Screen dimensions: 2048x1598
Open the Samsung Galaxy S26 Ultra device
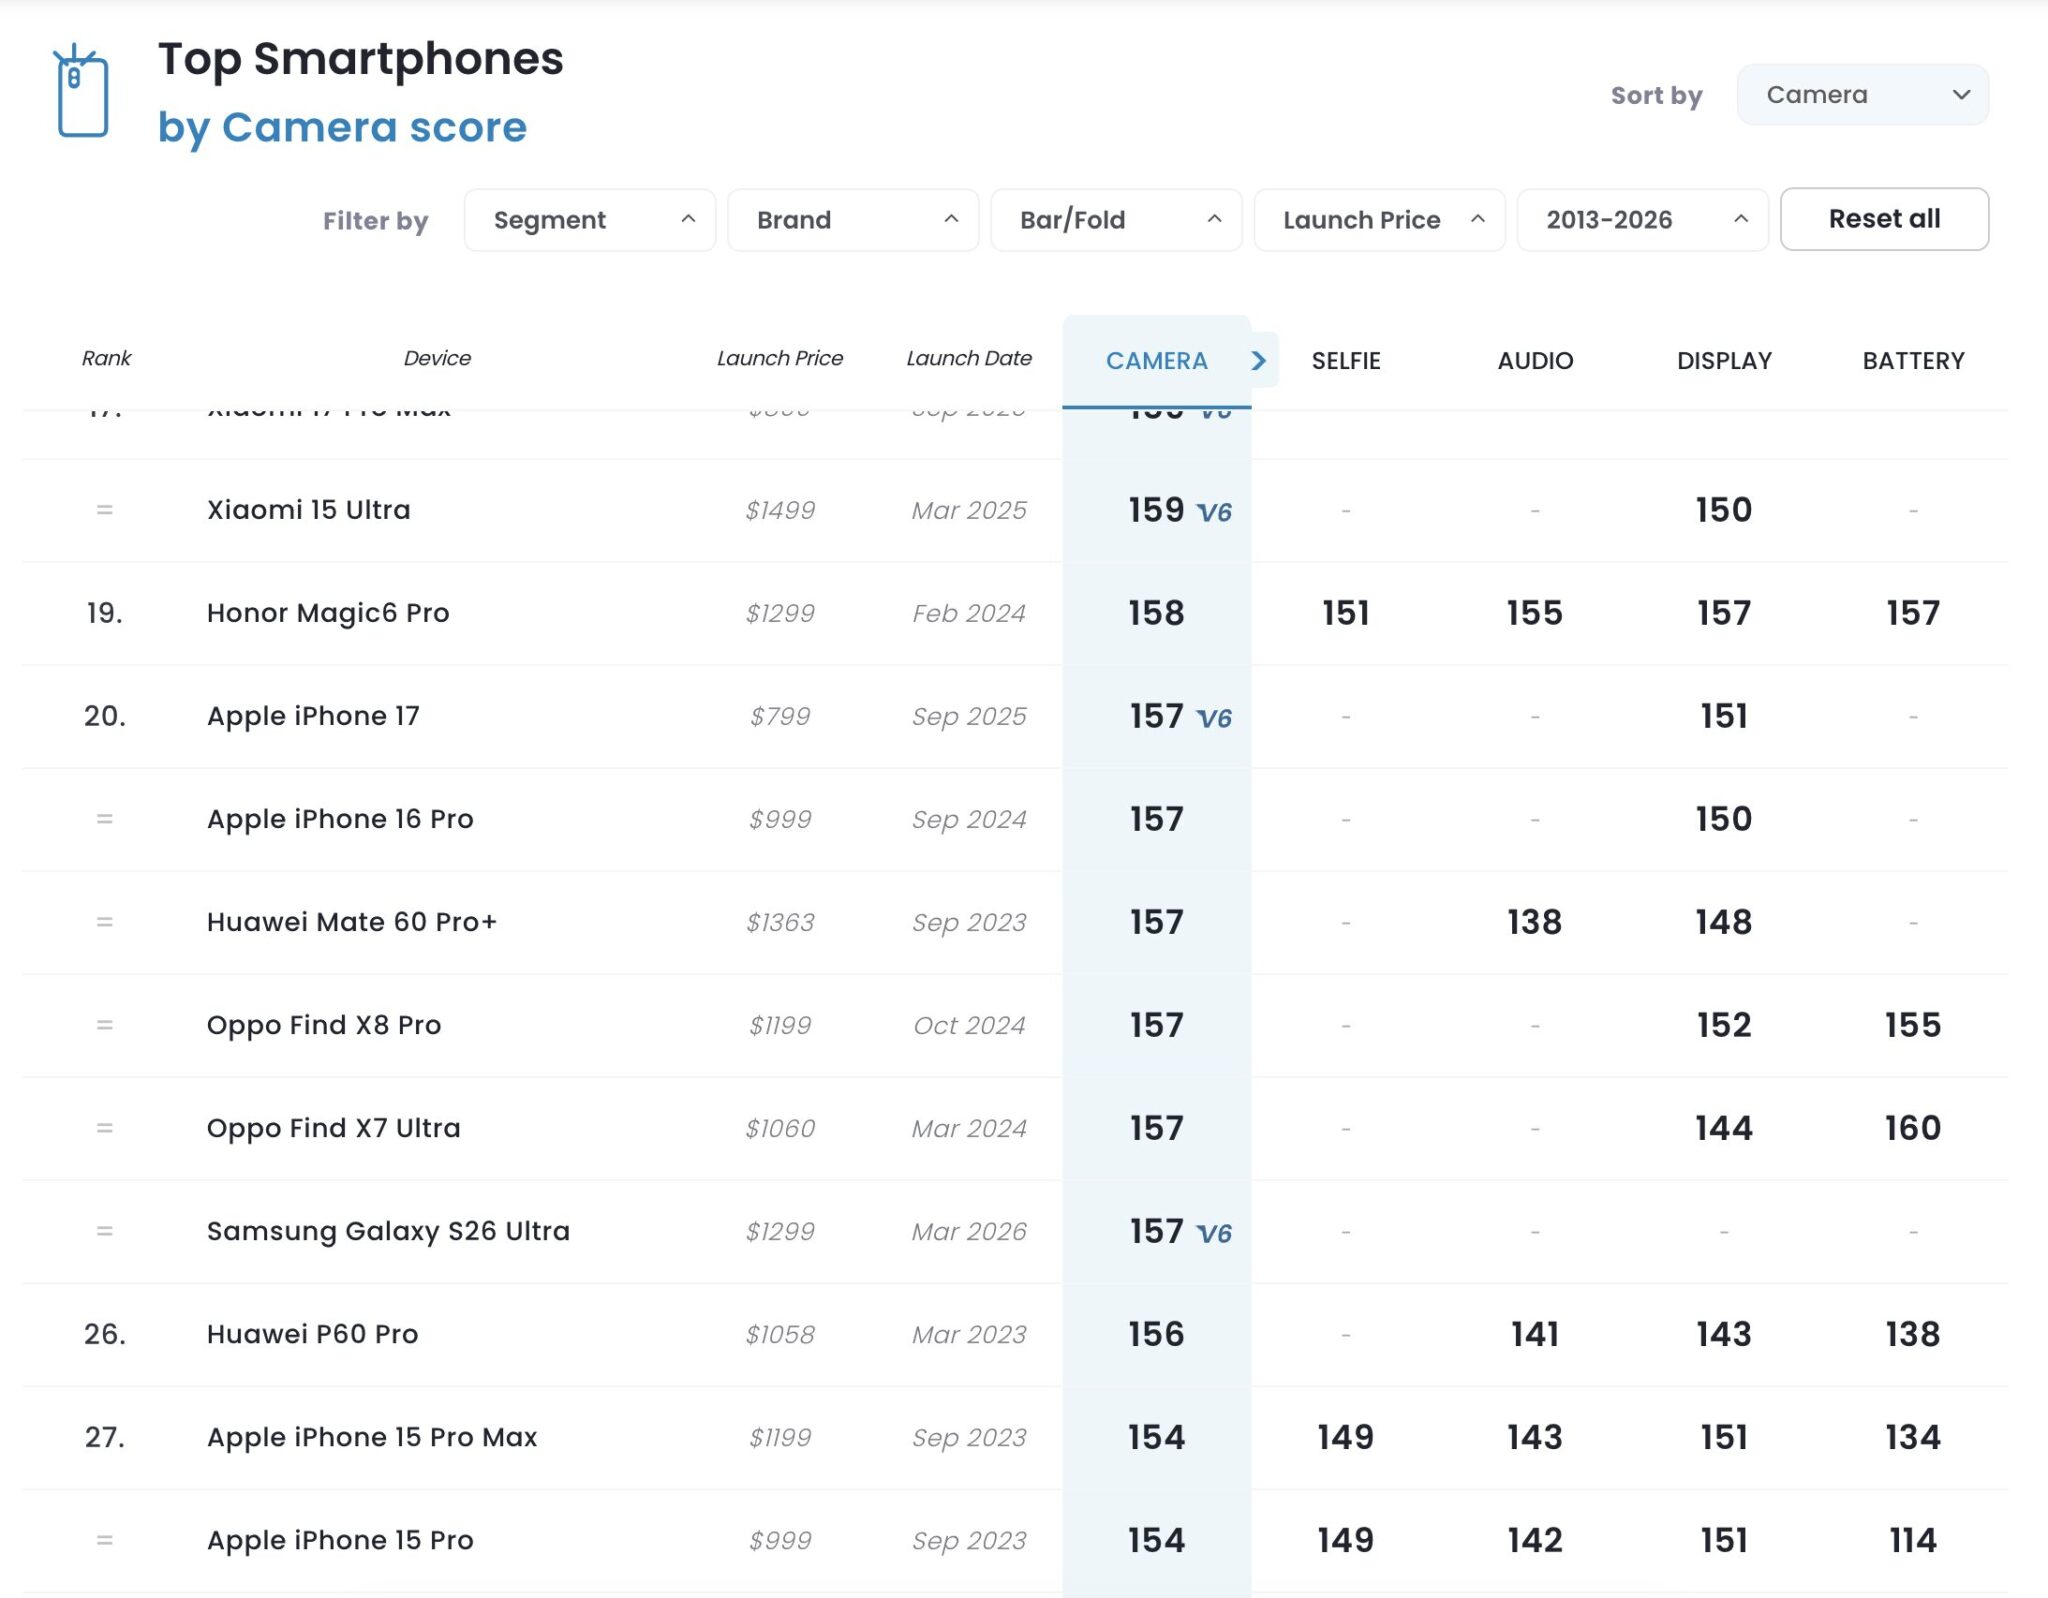388,1231
